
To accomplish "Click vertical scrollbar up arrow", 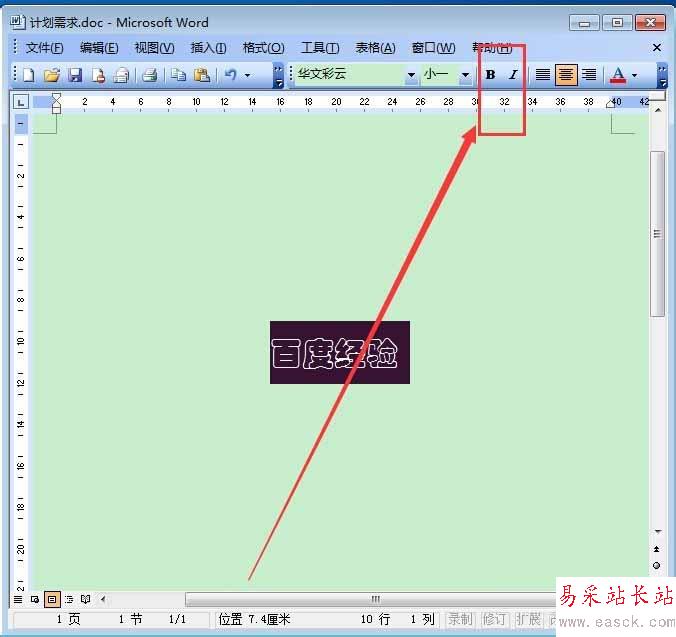I will click(657, 110).
